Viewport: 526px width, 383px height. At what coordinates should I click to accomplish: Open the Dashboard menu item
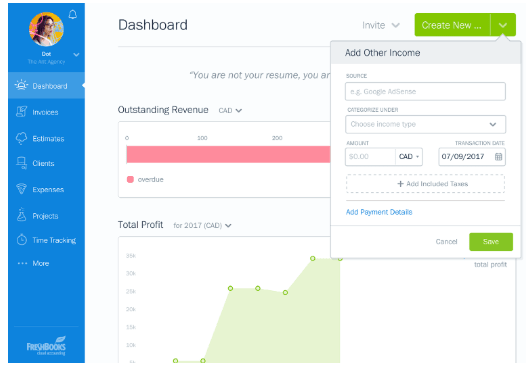[x=46, y=86]
